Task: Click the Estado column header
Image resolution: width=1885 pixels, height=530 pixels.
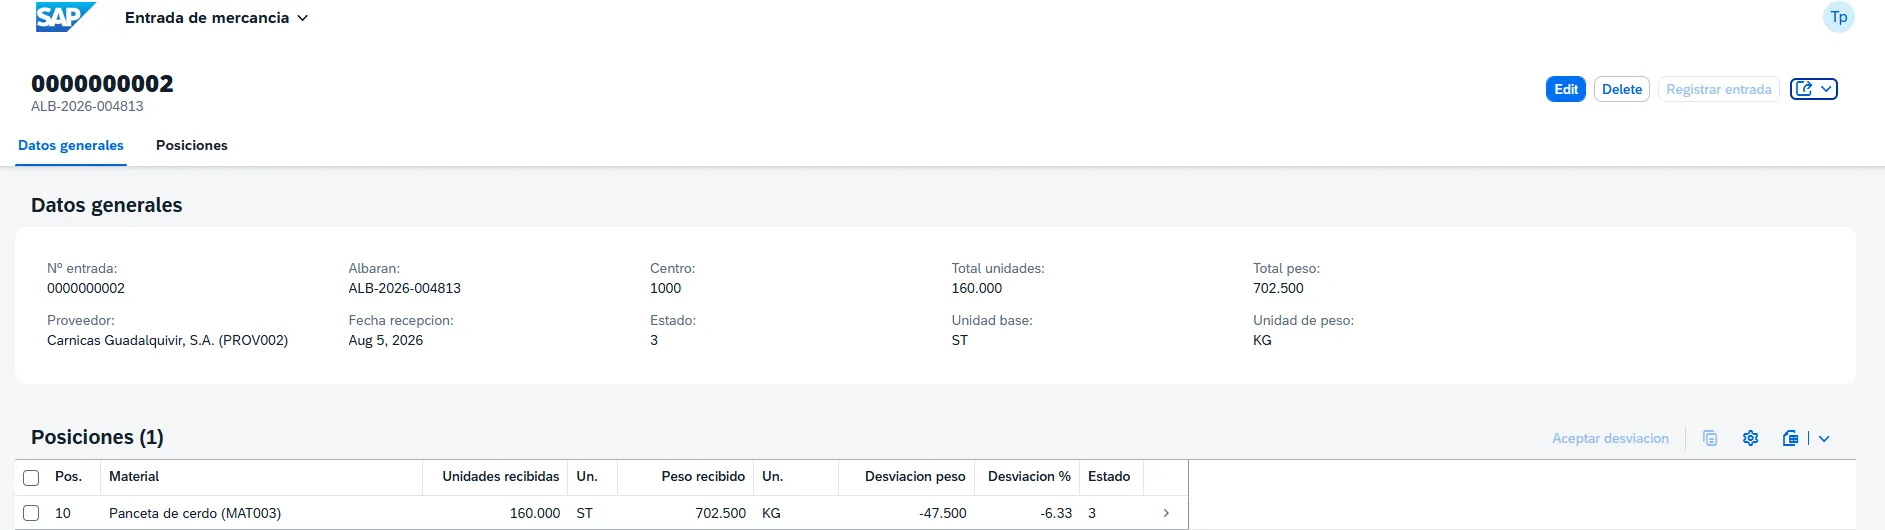Action: [x=1111, y=477]
